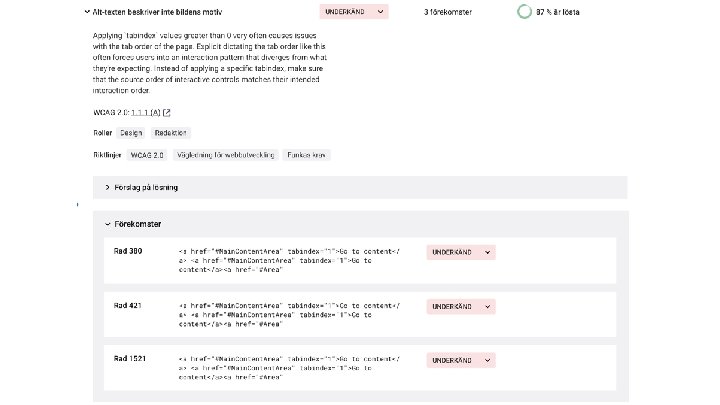The width and height of the screenshot is (720, 405).
Task: Click the "3 förekomster" count text
Action: coord(447,12)
